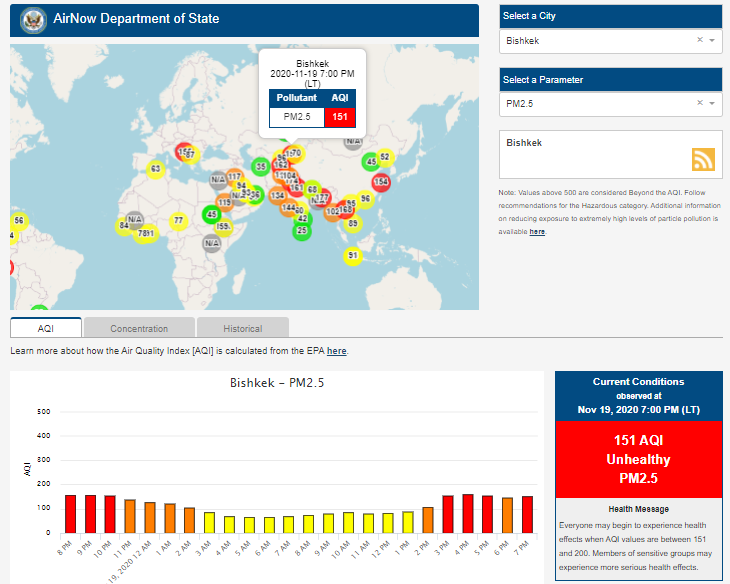Click the green 25 AQI map marker

302,231
